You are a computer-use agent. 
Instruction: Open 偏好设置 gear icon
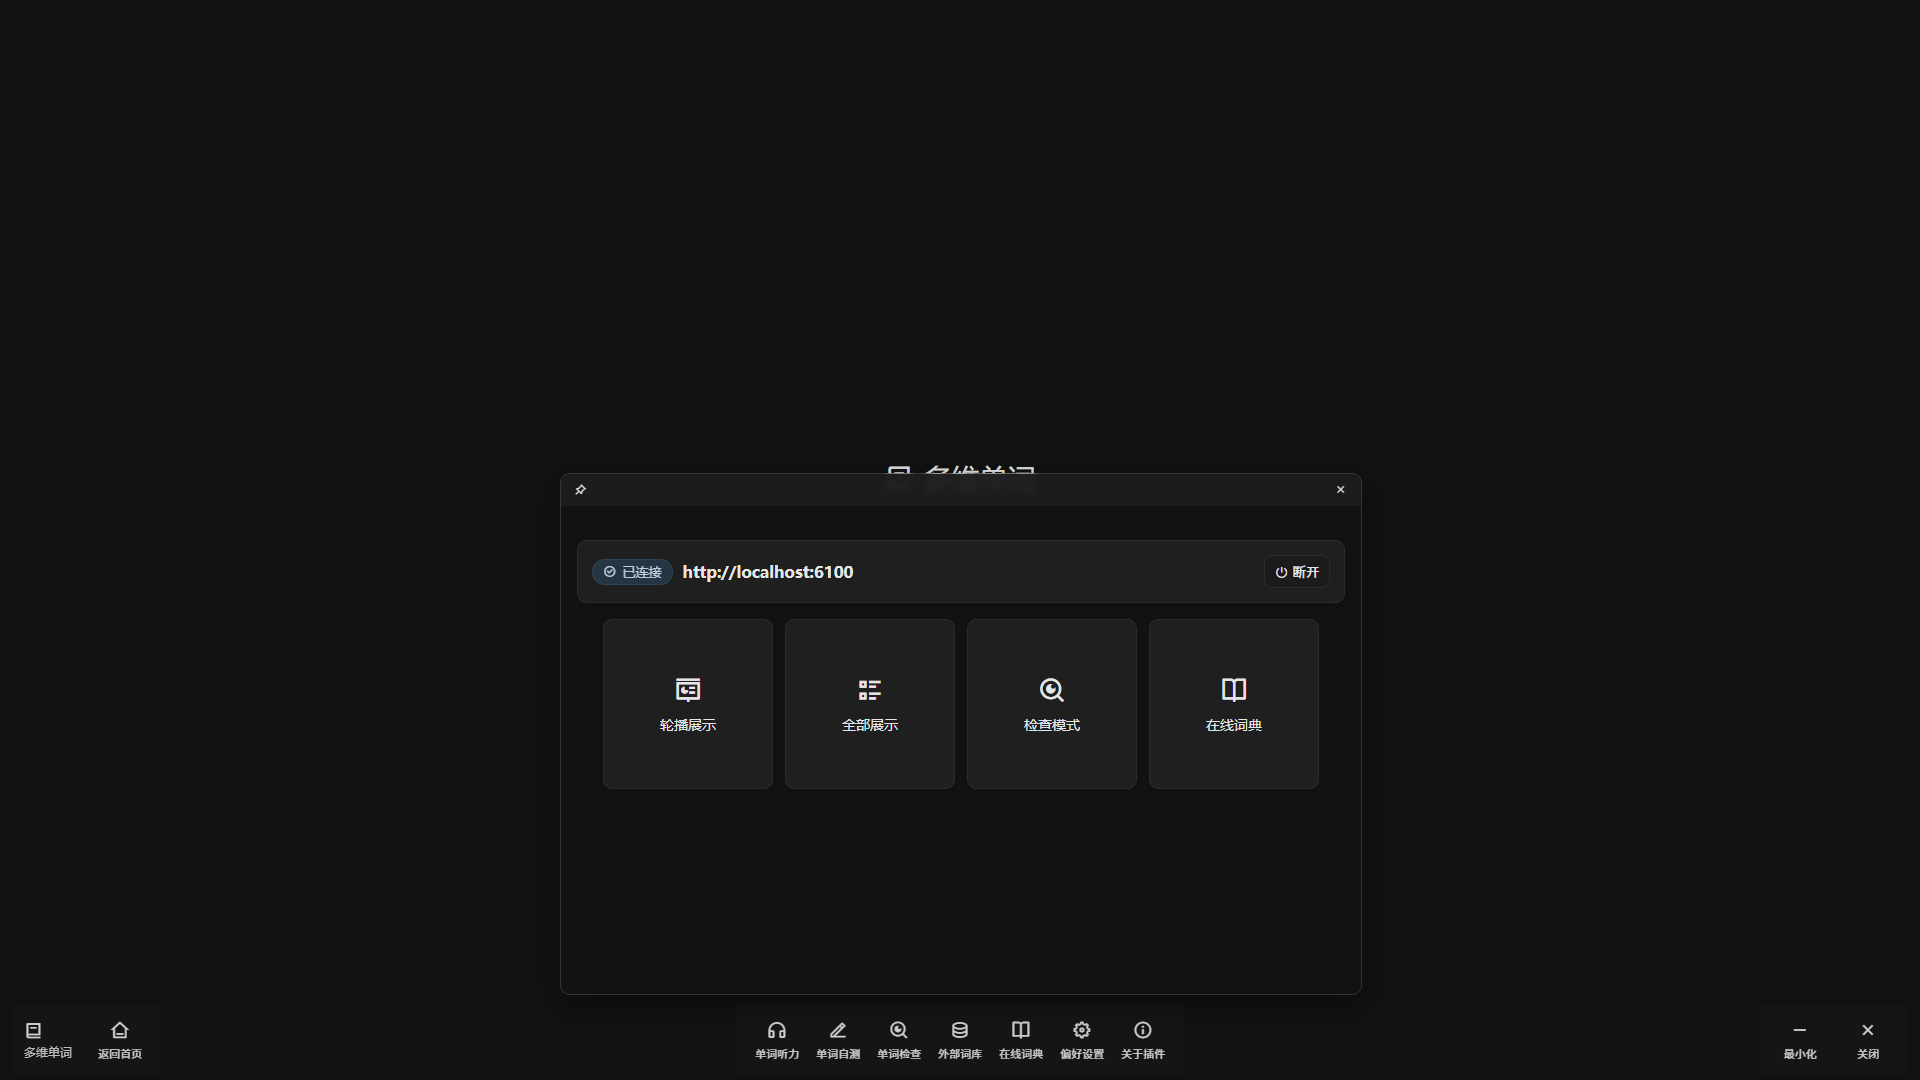1082,1039
